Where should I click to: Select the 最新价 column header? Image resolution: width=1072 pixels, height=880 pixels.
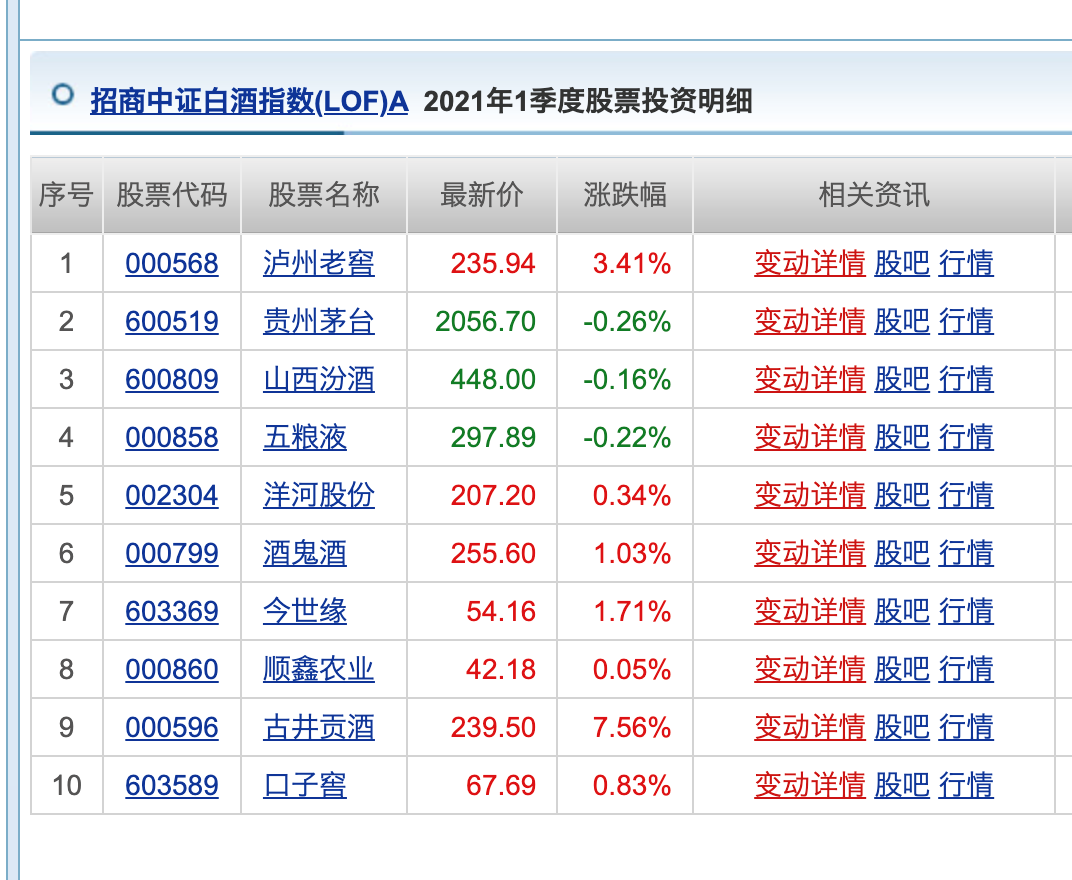[x=482, y=195]
